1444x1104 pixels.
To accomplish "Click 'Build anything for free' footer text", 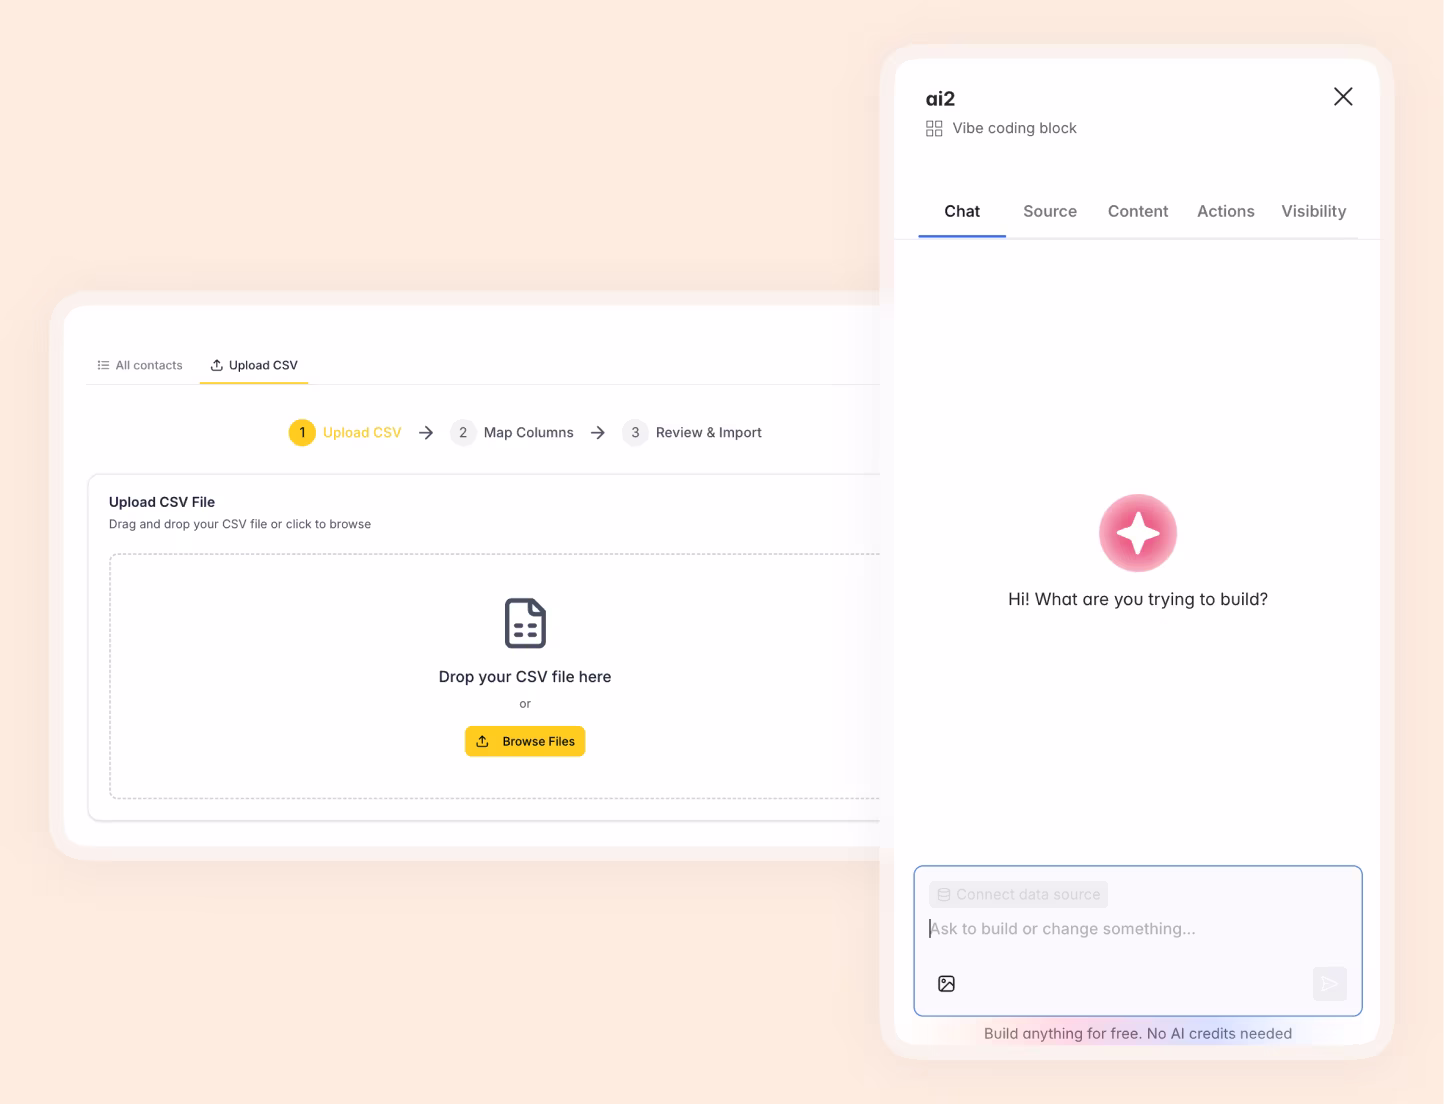I will pyautogui.click(x=1138, y=1034).
